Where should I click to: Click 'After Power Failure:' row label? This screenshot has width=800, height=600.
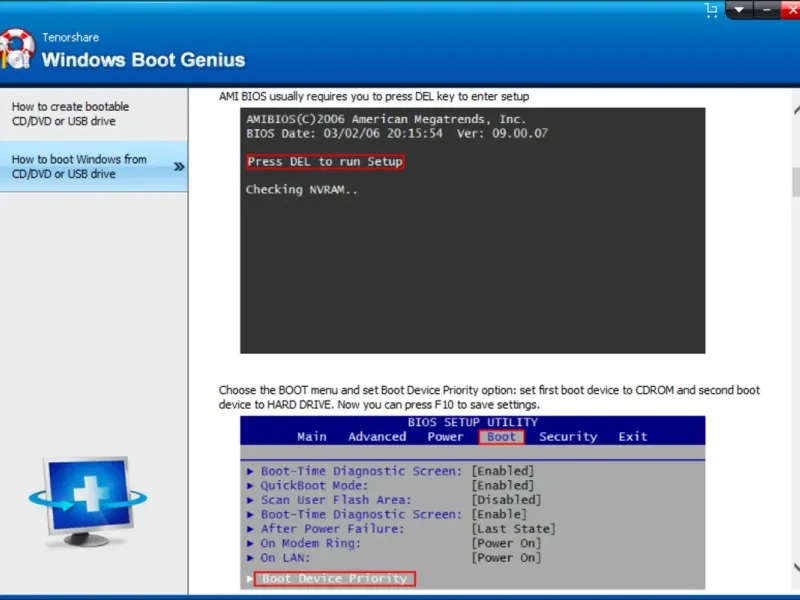click(332, 529)
